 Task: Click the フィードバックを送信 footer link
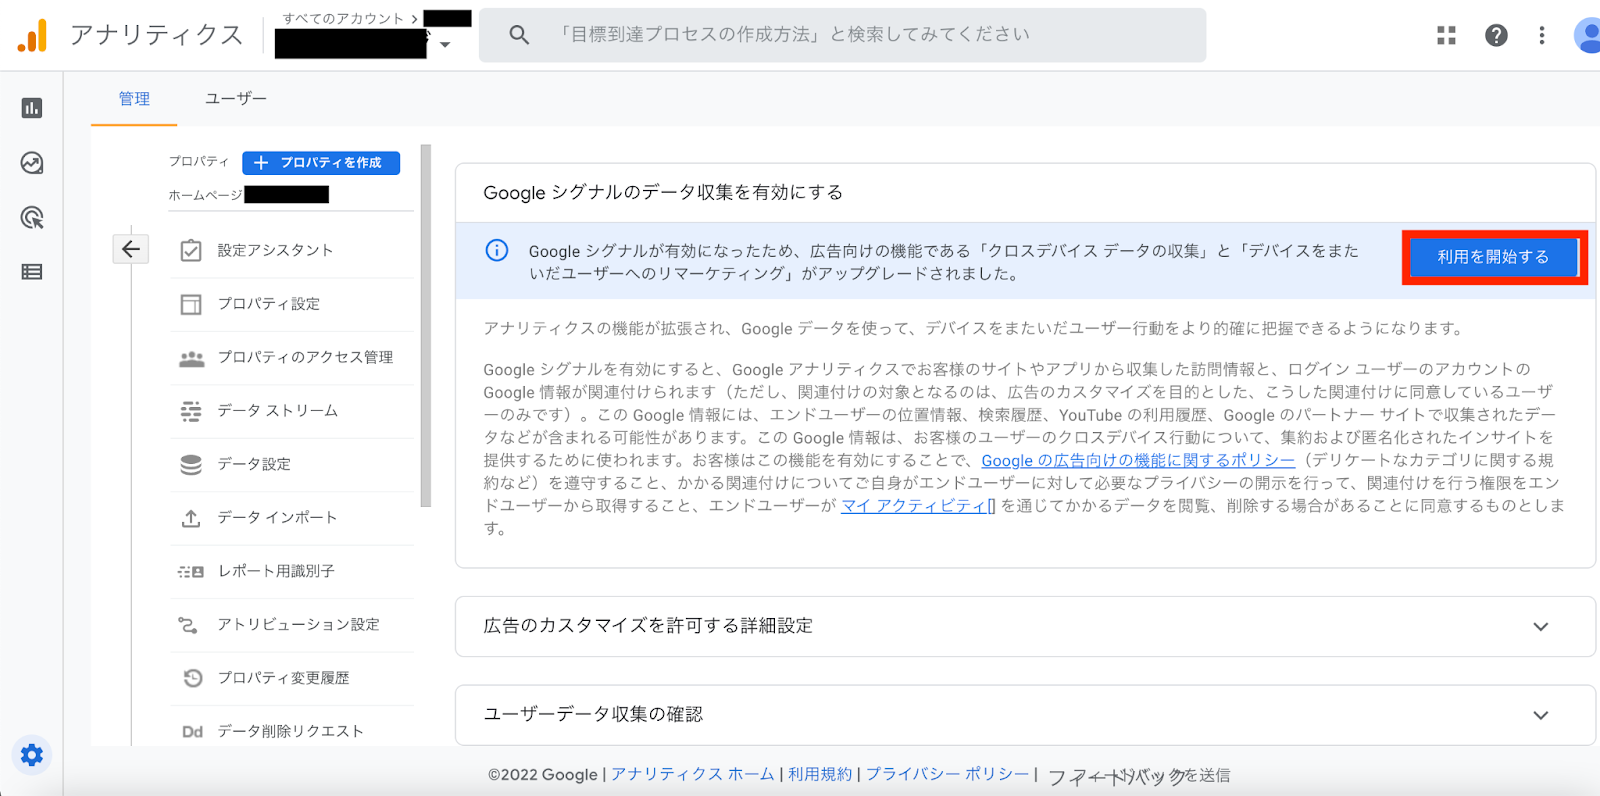click(x=1138, y=776)
